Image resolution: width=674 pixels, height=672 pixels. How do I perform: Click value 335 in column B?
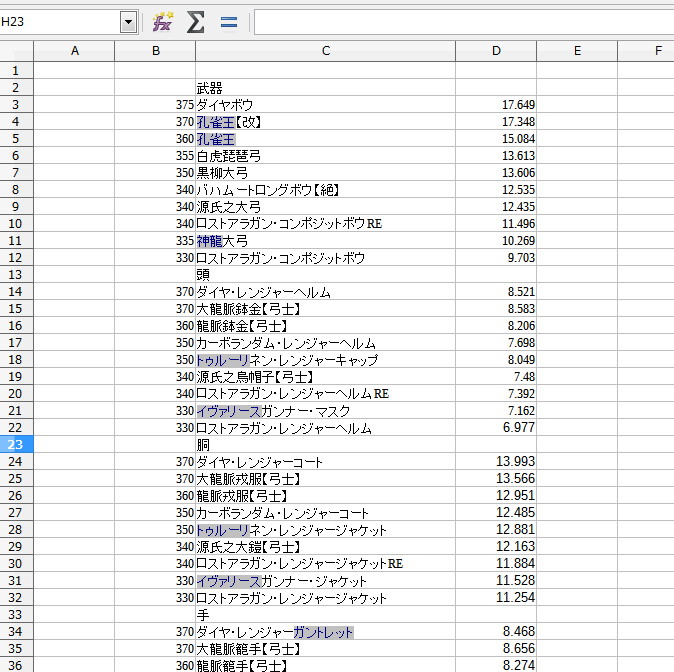click(185, 240)
